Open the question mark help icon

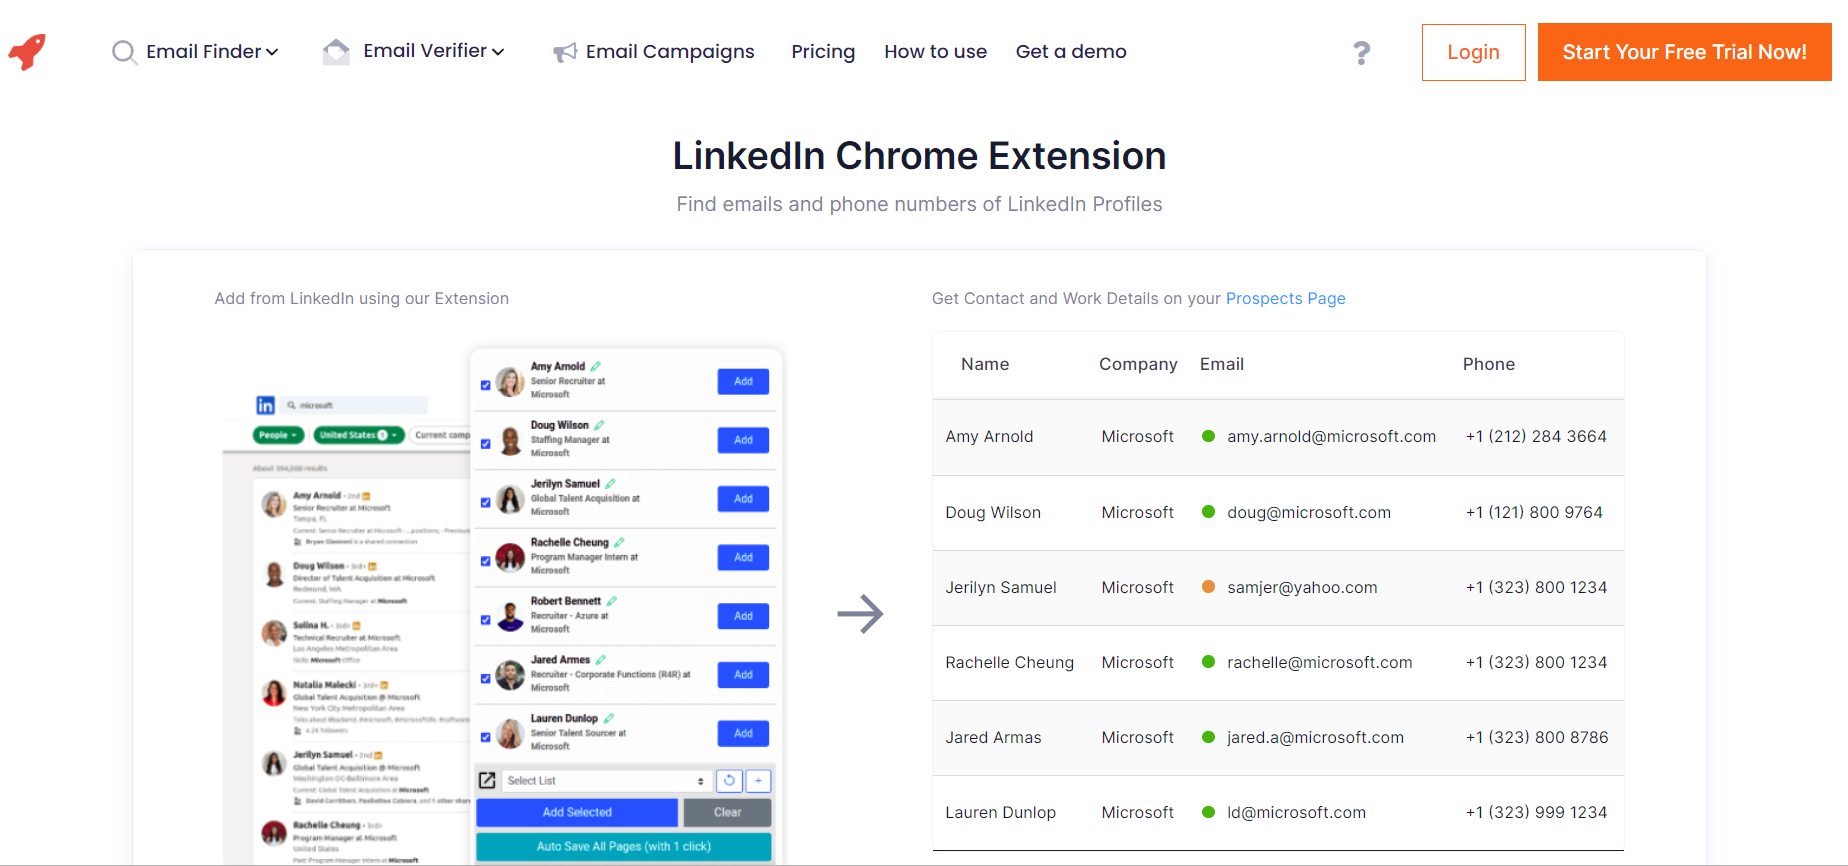[x=1361, y=52]
